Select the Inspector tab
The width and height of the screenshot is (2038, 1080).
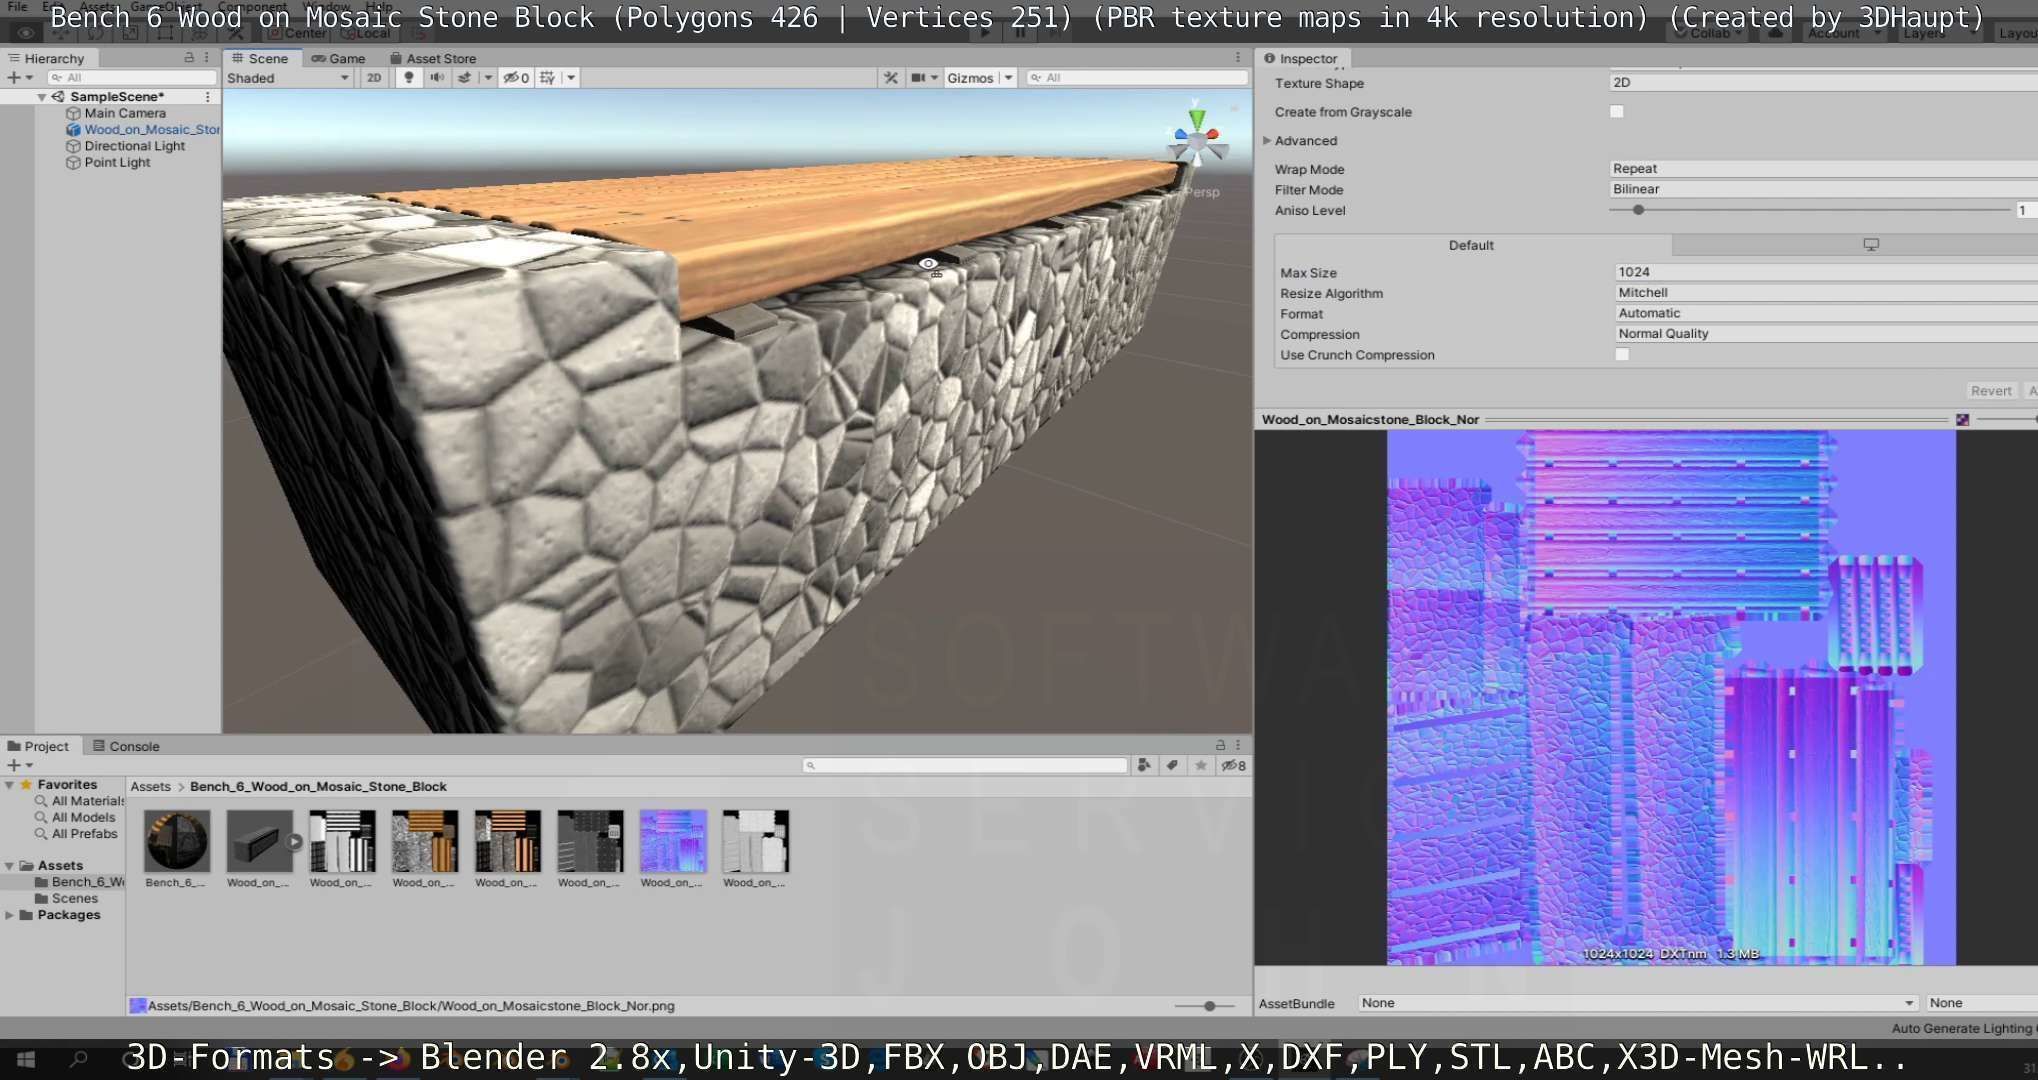(x=1300, y=58)
